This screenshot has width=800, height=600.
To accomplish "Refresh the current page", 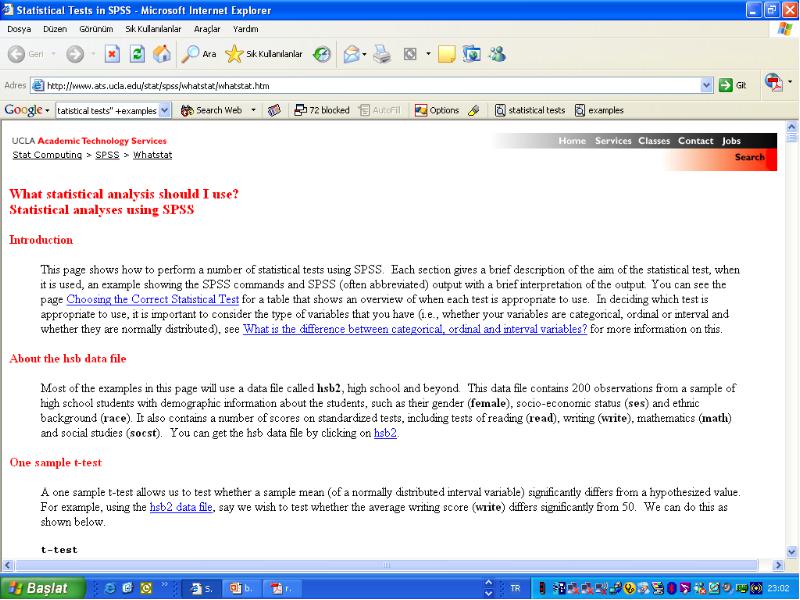I will pyautogui.click(x=137, y=54).
